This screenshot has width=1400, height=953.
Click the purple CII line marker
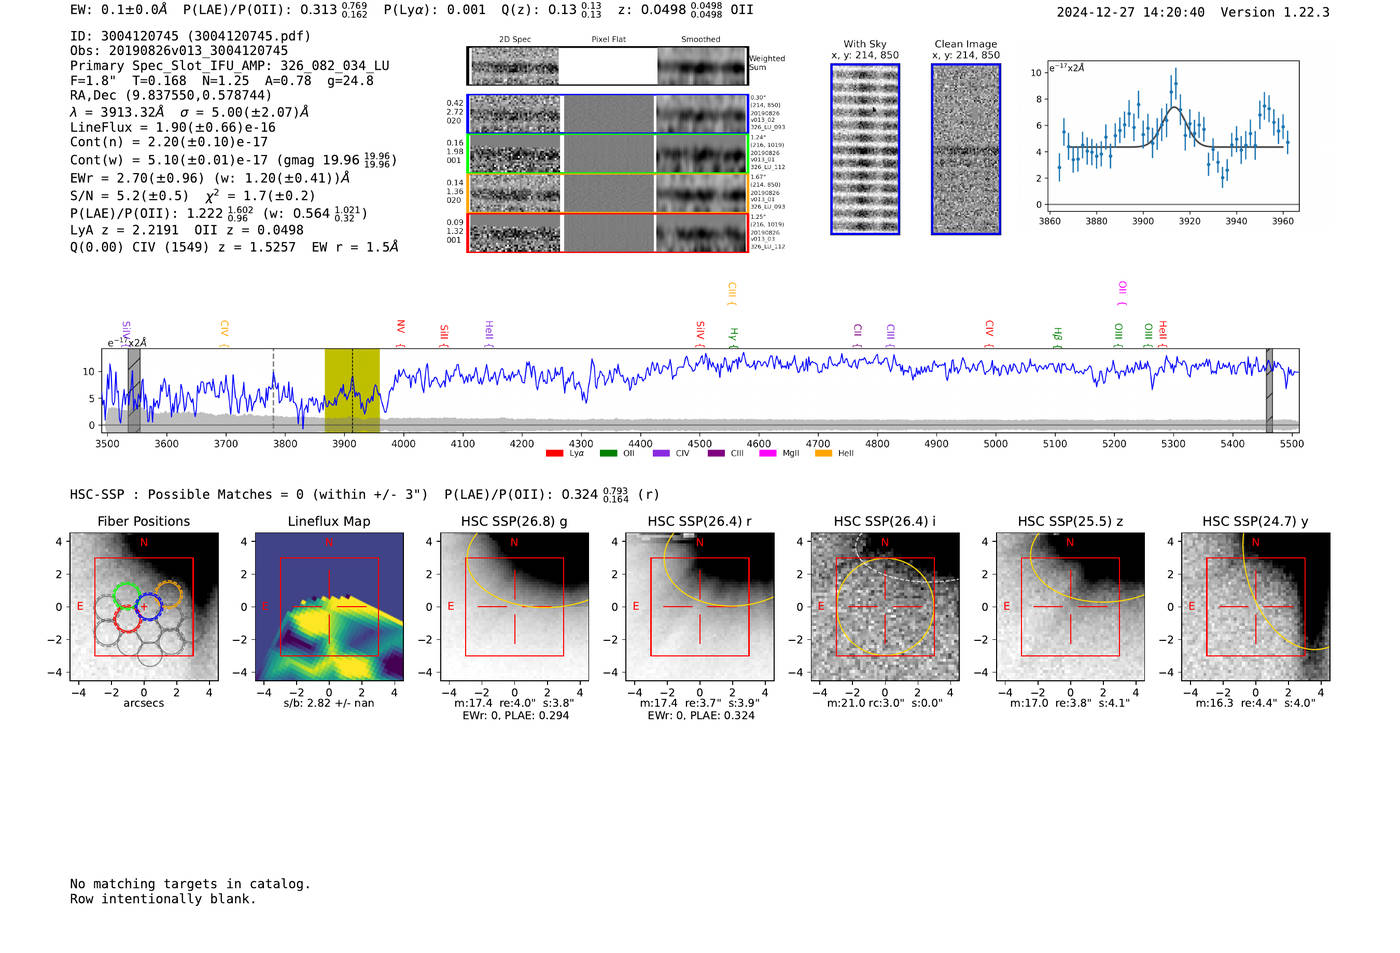pos(858,336)
